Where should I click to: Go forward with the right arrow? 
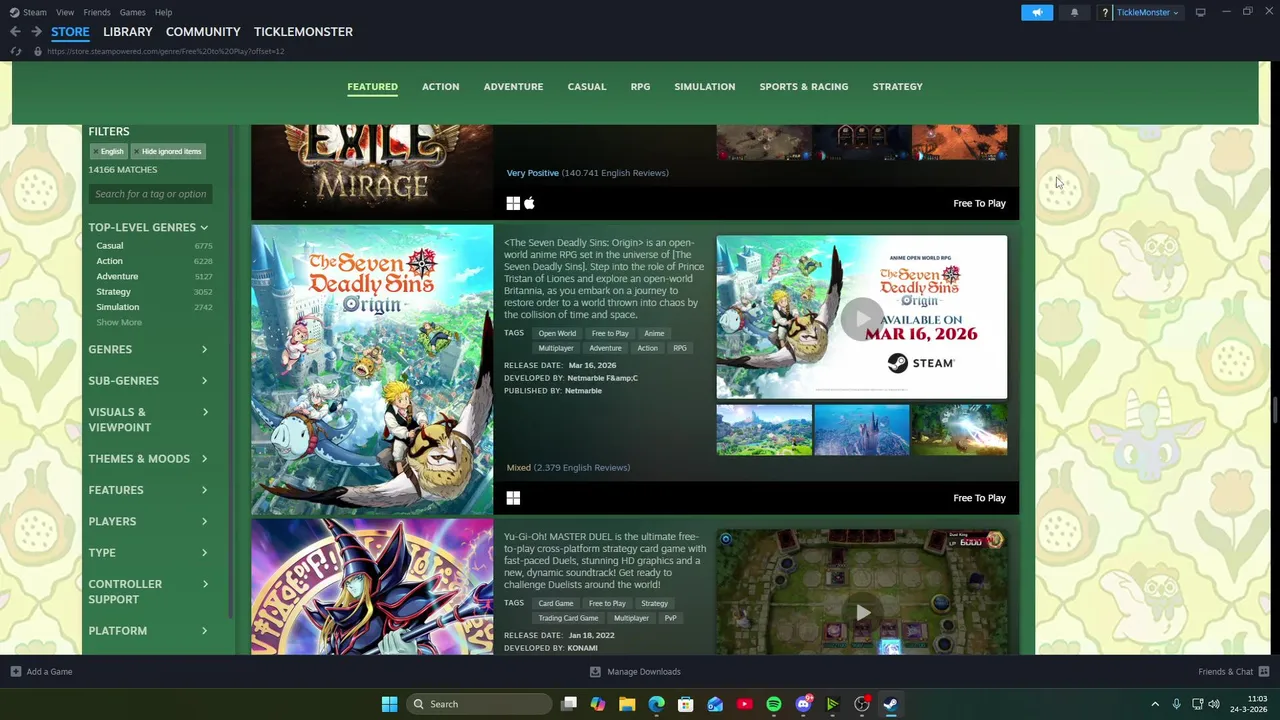(x=36, y=32)
